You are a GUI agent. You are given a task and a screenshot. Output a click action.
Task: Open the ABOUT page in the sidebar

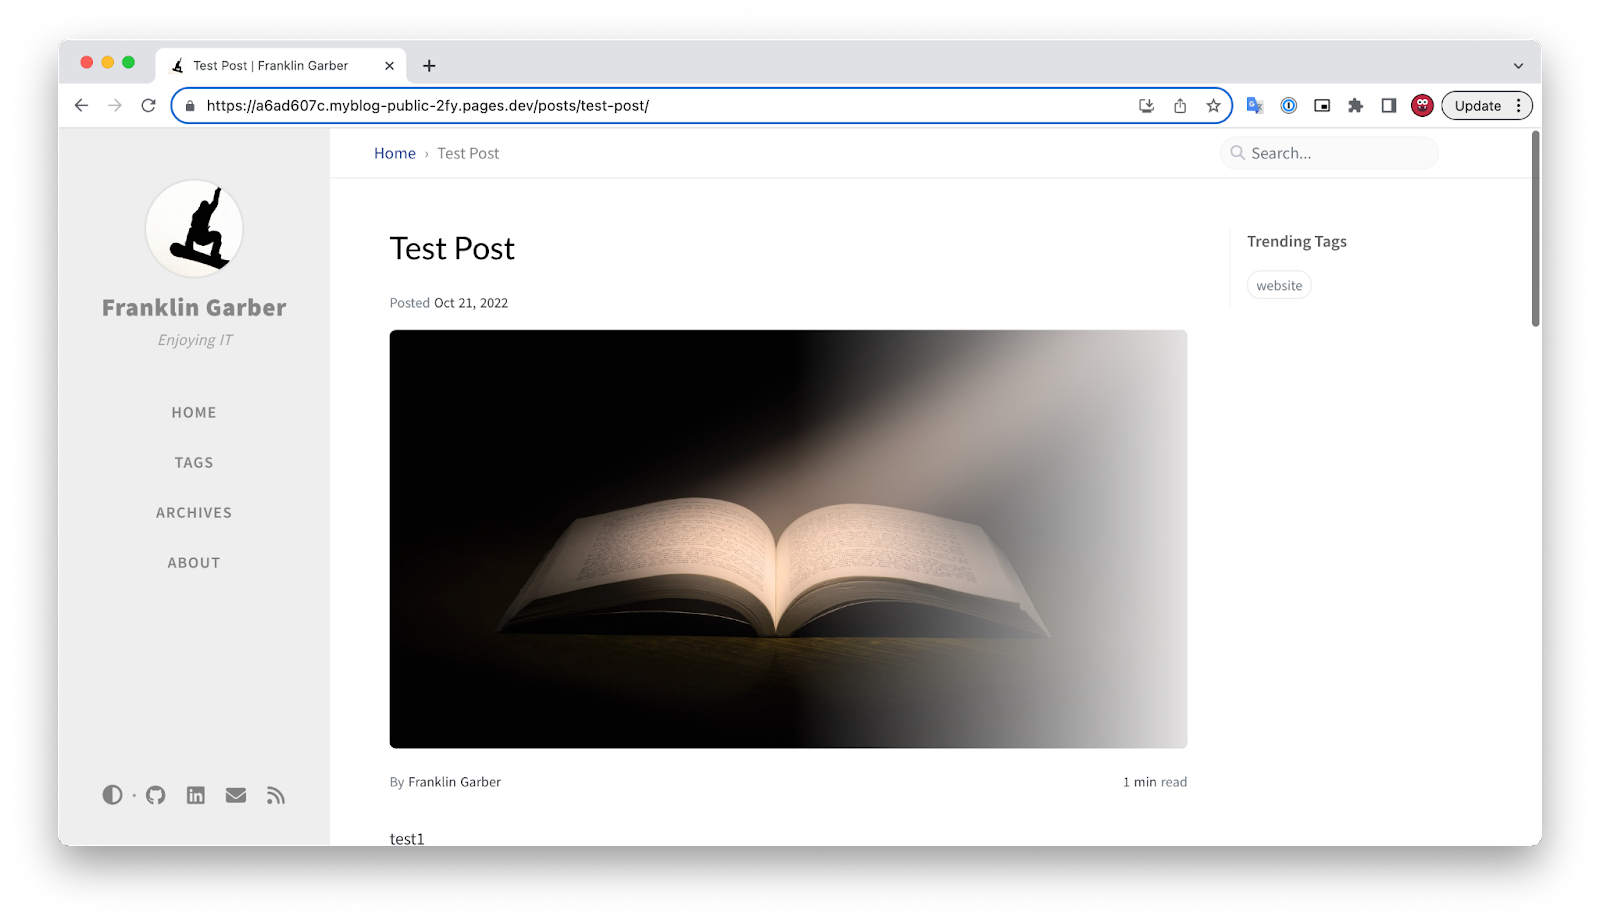coord(194,563)
